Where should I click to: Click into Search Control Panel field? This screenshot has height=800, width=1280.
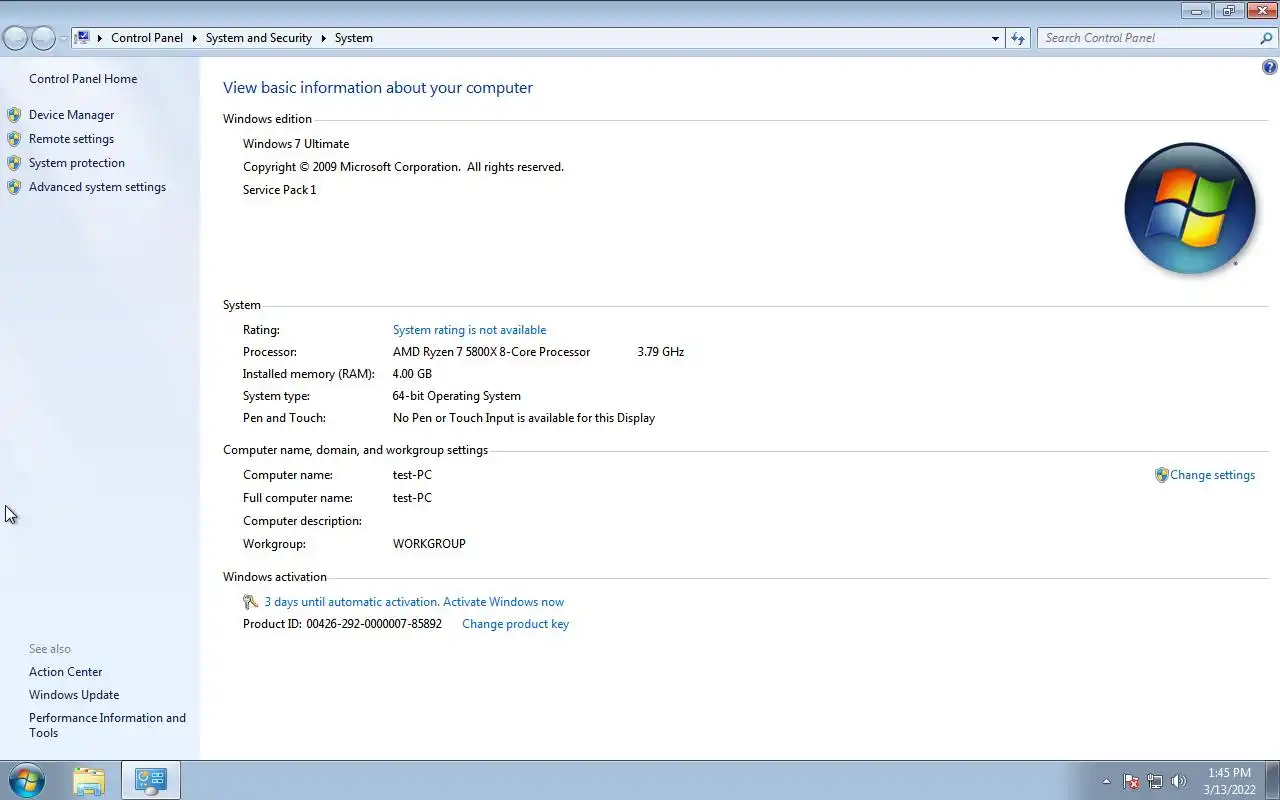pos(1148,38)
